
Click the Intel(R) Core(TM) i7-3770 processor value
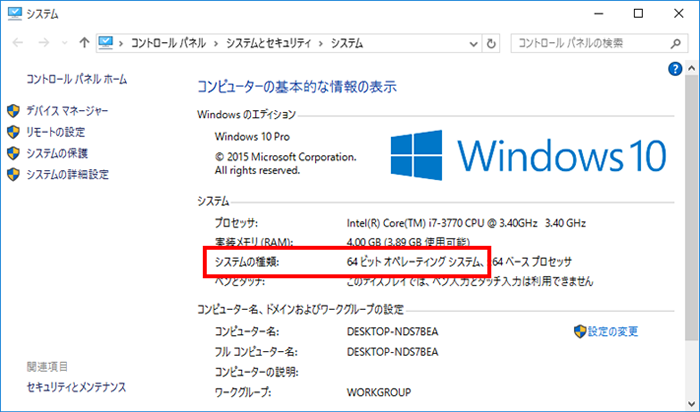(x=466, y=223)
